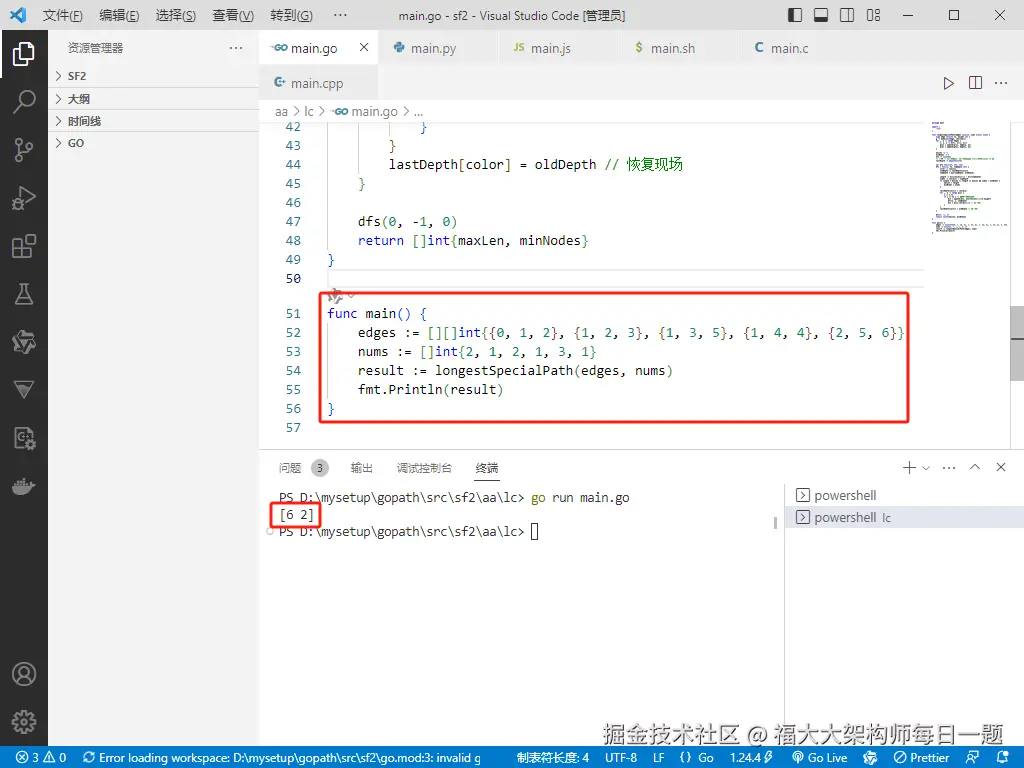Open the Manage gear menu

24,722
